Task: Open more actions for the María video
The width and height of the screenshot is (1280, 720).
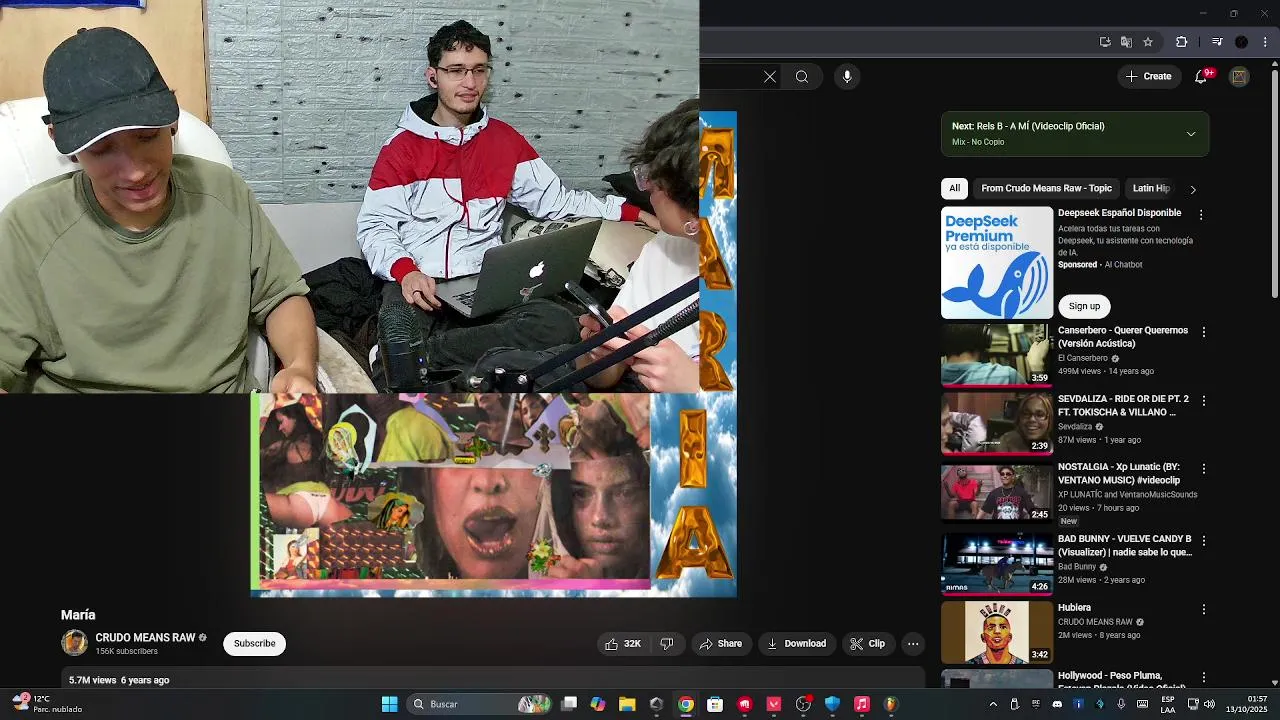Action: 913,644
